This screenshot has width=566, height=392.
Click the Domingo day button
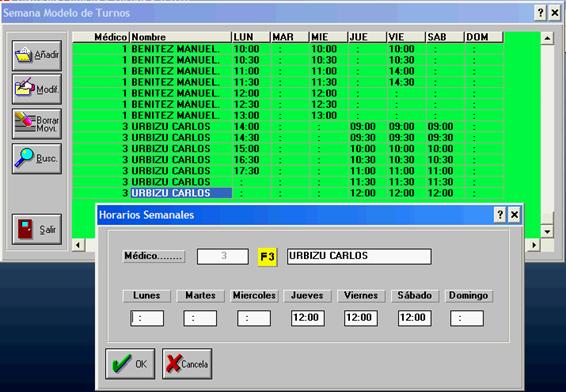coord(469,296)
